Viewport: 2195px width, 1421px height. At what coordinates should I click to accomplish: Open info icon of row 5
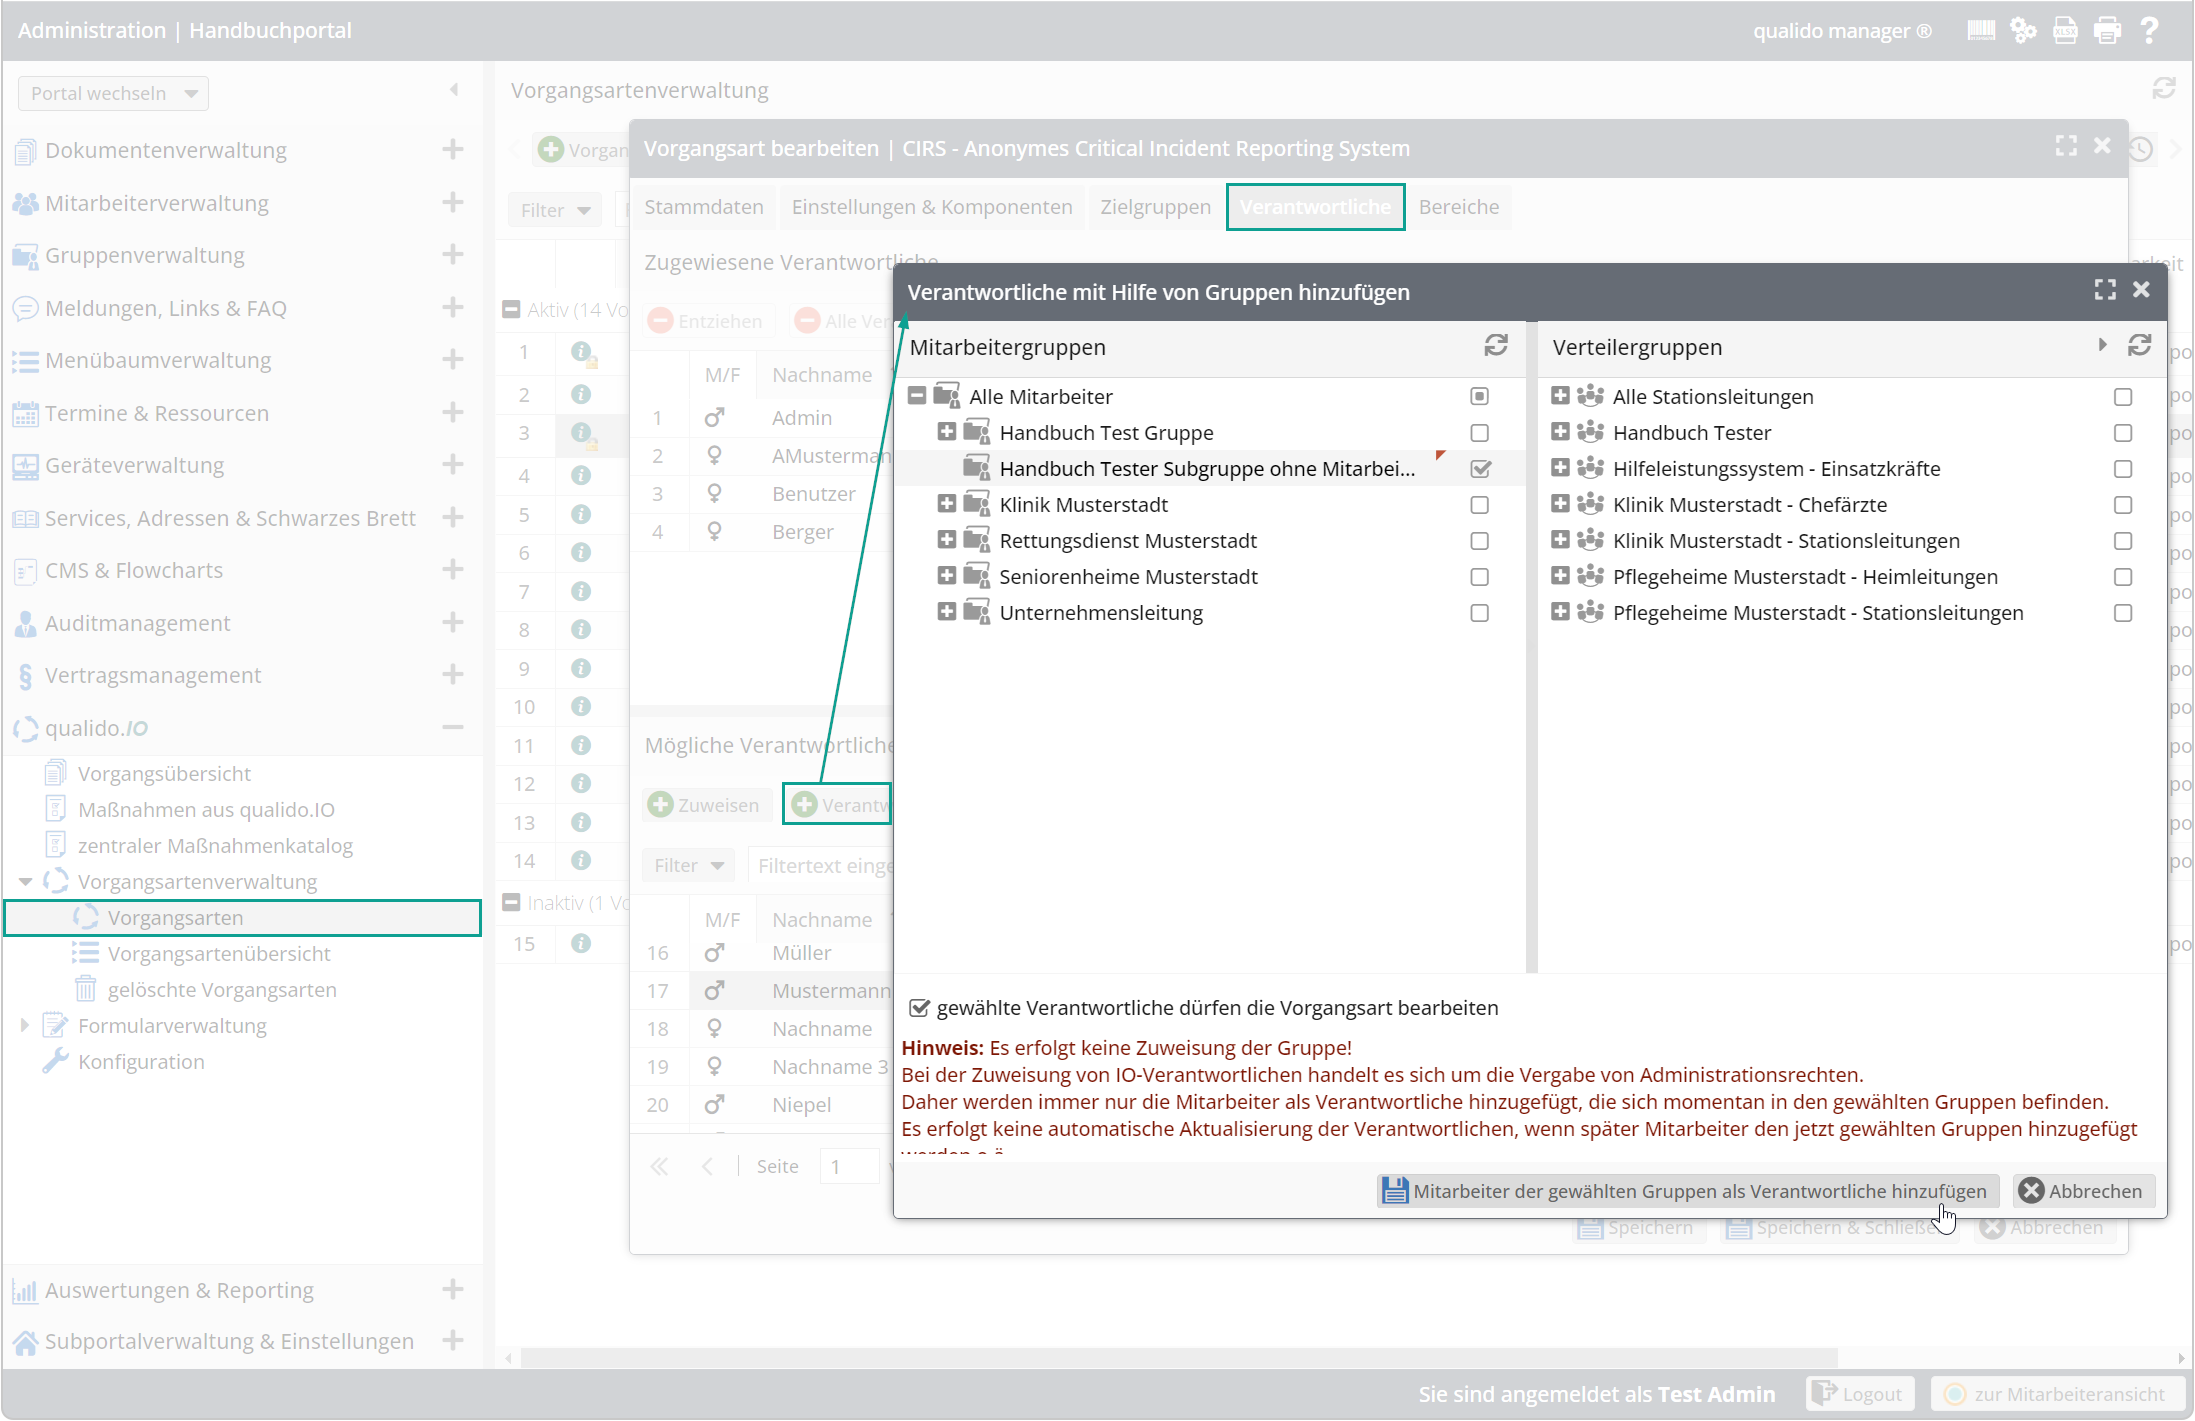pos(581,514)
